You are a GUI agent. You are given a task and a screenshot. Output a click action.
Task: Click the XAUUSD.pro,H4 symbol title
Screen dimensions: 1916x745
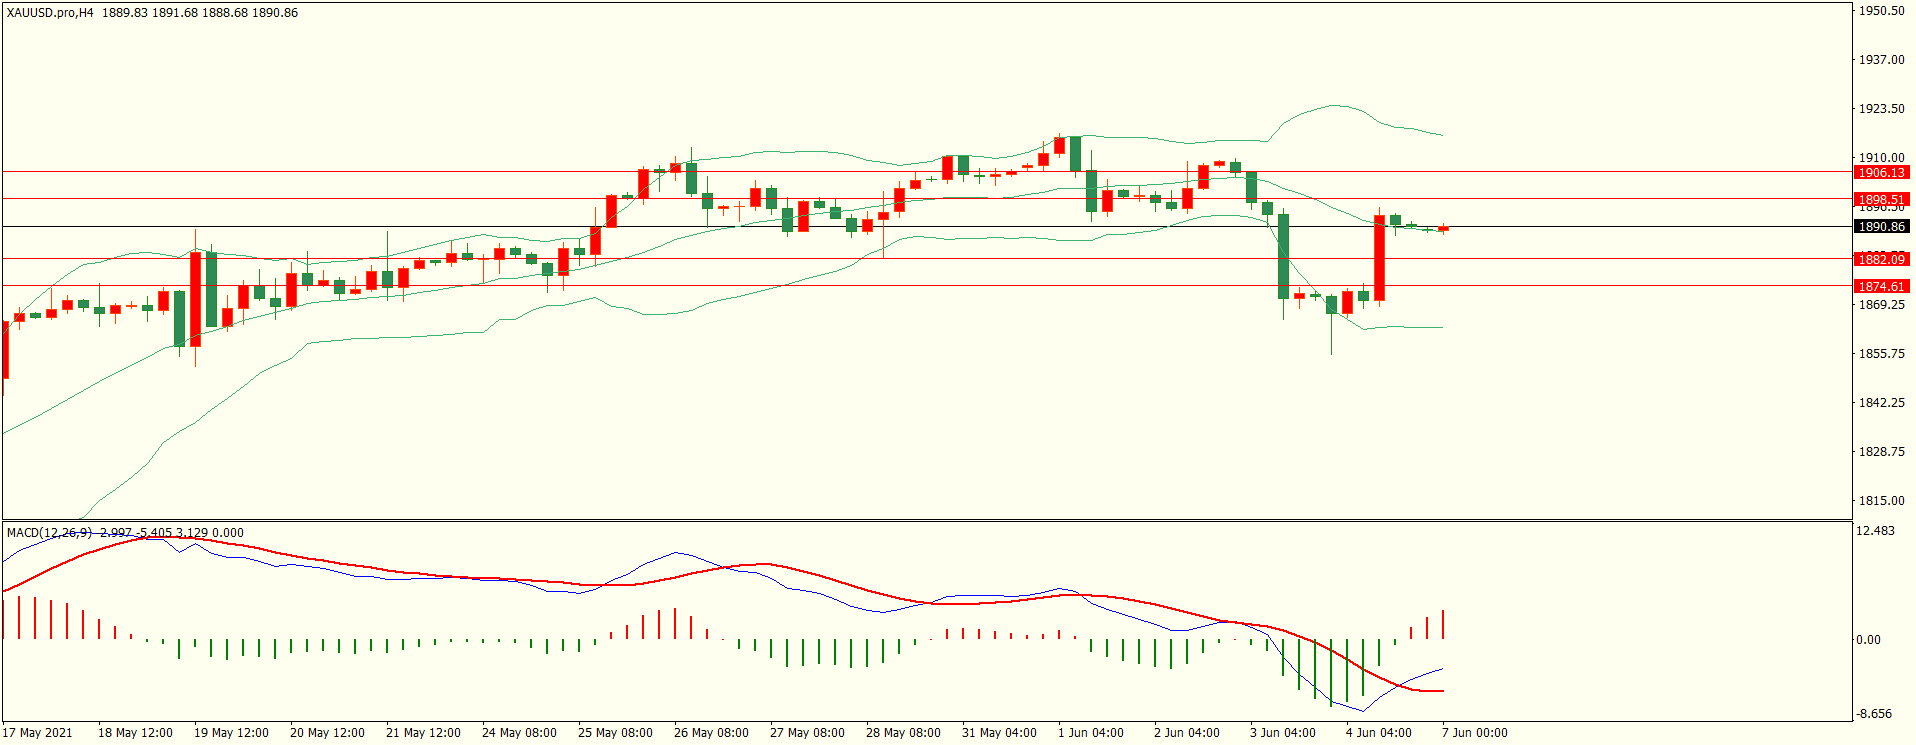(x=50, y=13)
